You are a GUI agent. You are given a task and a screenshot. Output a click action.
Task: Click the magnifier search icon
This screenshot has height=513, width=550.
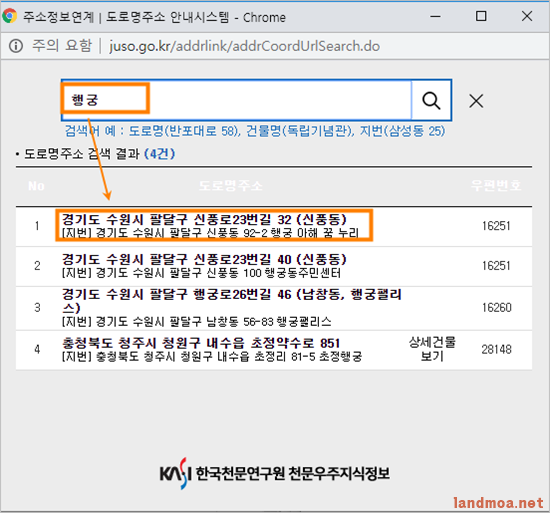pyautogui.click(x=431, y=101)
